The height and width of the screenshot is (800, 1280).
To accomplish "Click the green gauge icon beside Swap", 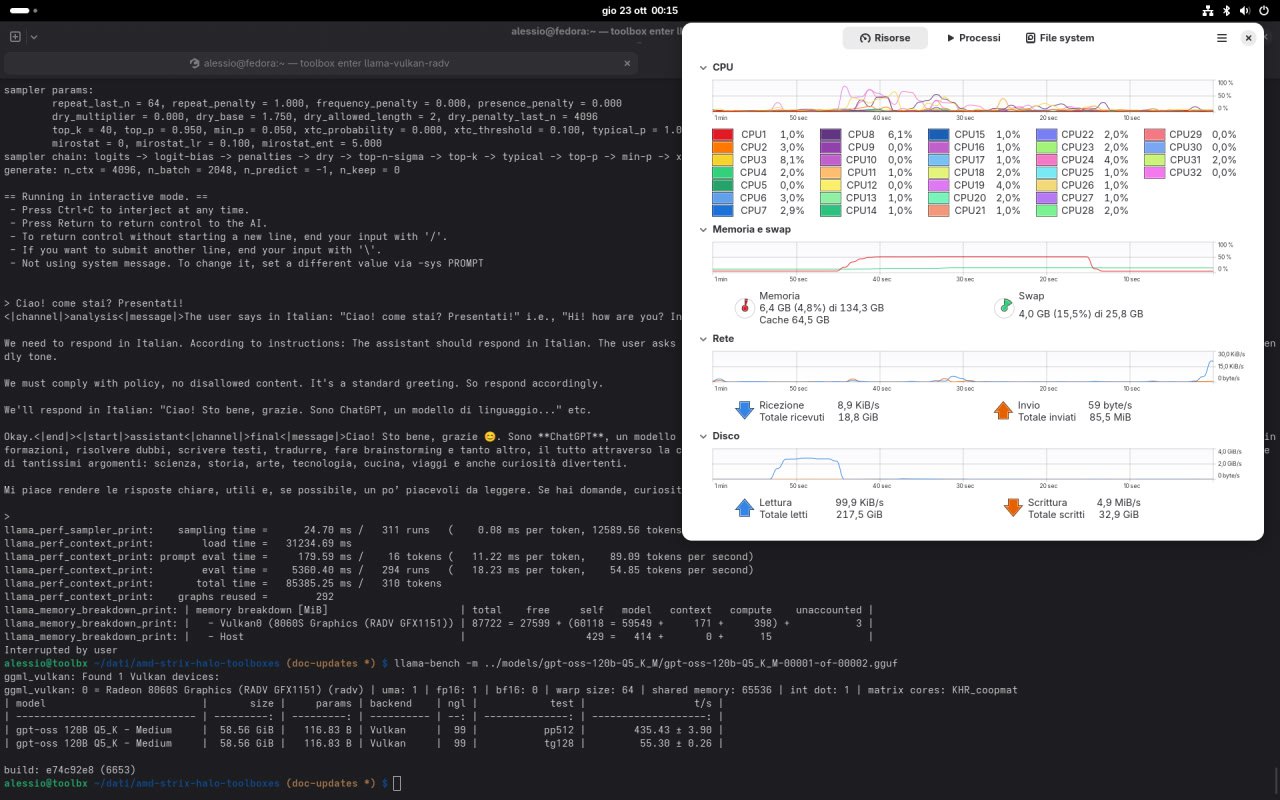I will click(1004, 308).
